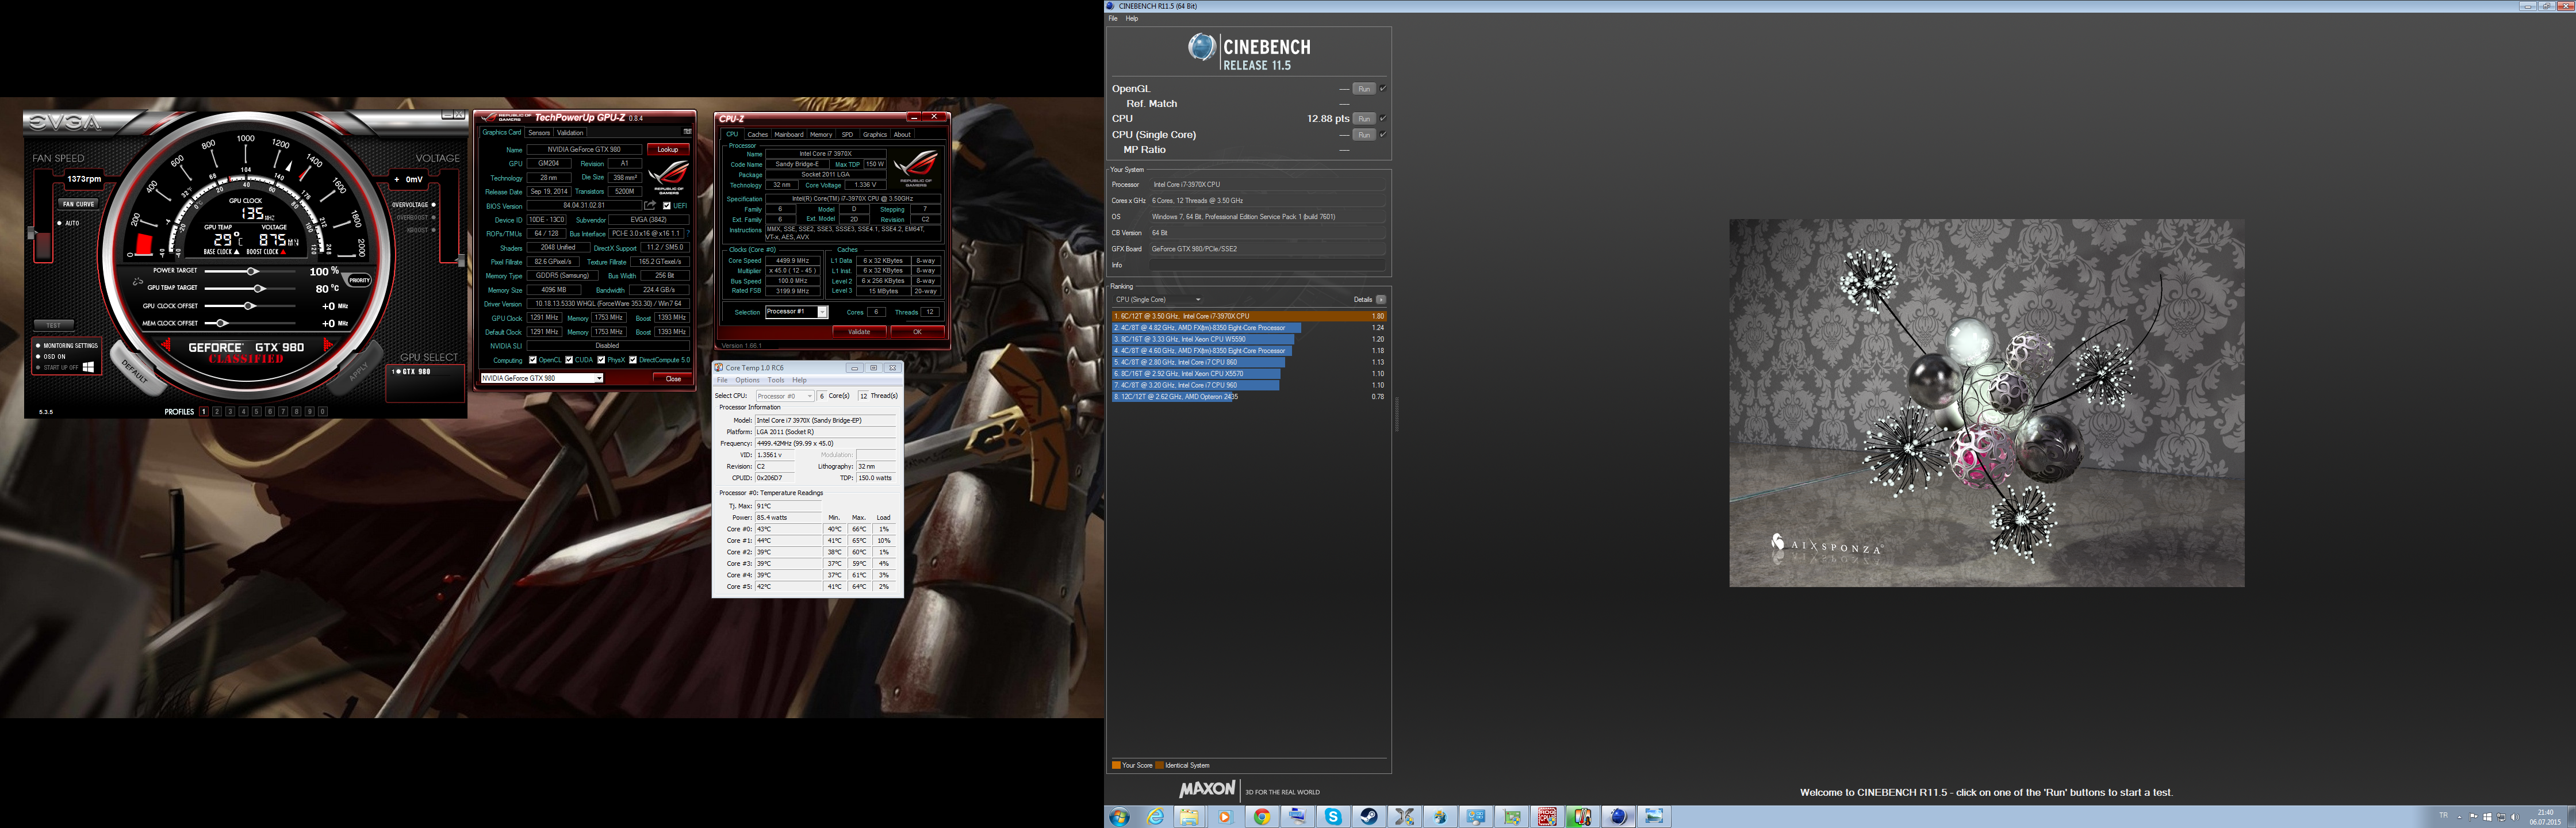
Task: Click the volume speaker tray icon
Action: [2515, 817]
